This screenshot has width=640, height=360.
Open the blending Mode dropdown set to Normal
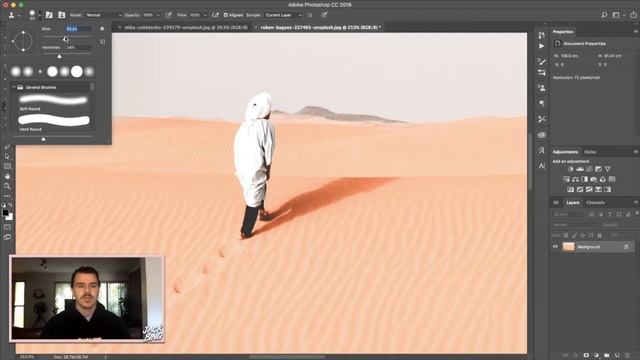coord(103,15)
